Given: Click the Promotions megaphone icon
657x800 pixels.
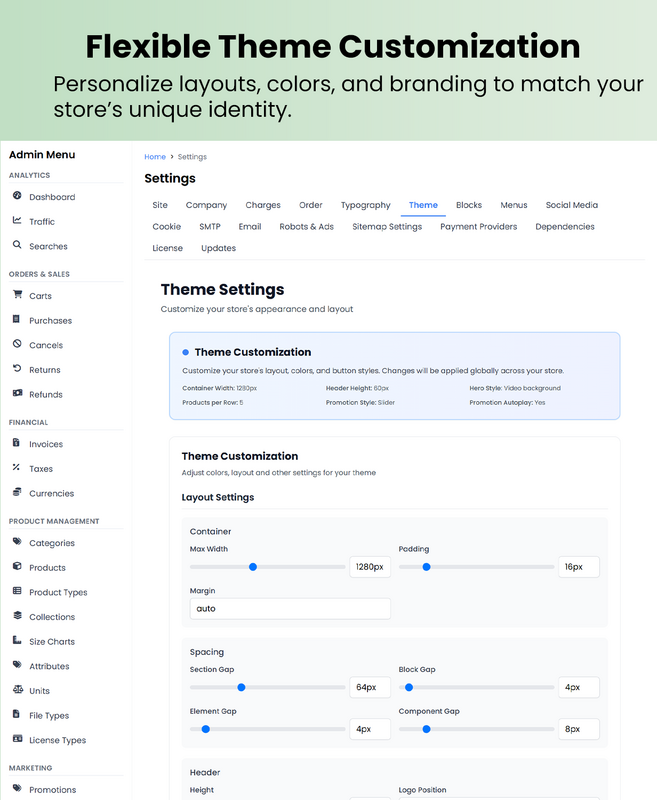Looking at the screenshot, I should click(17, 789).
